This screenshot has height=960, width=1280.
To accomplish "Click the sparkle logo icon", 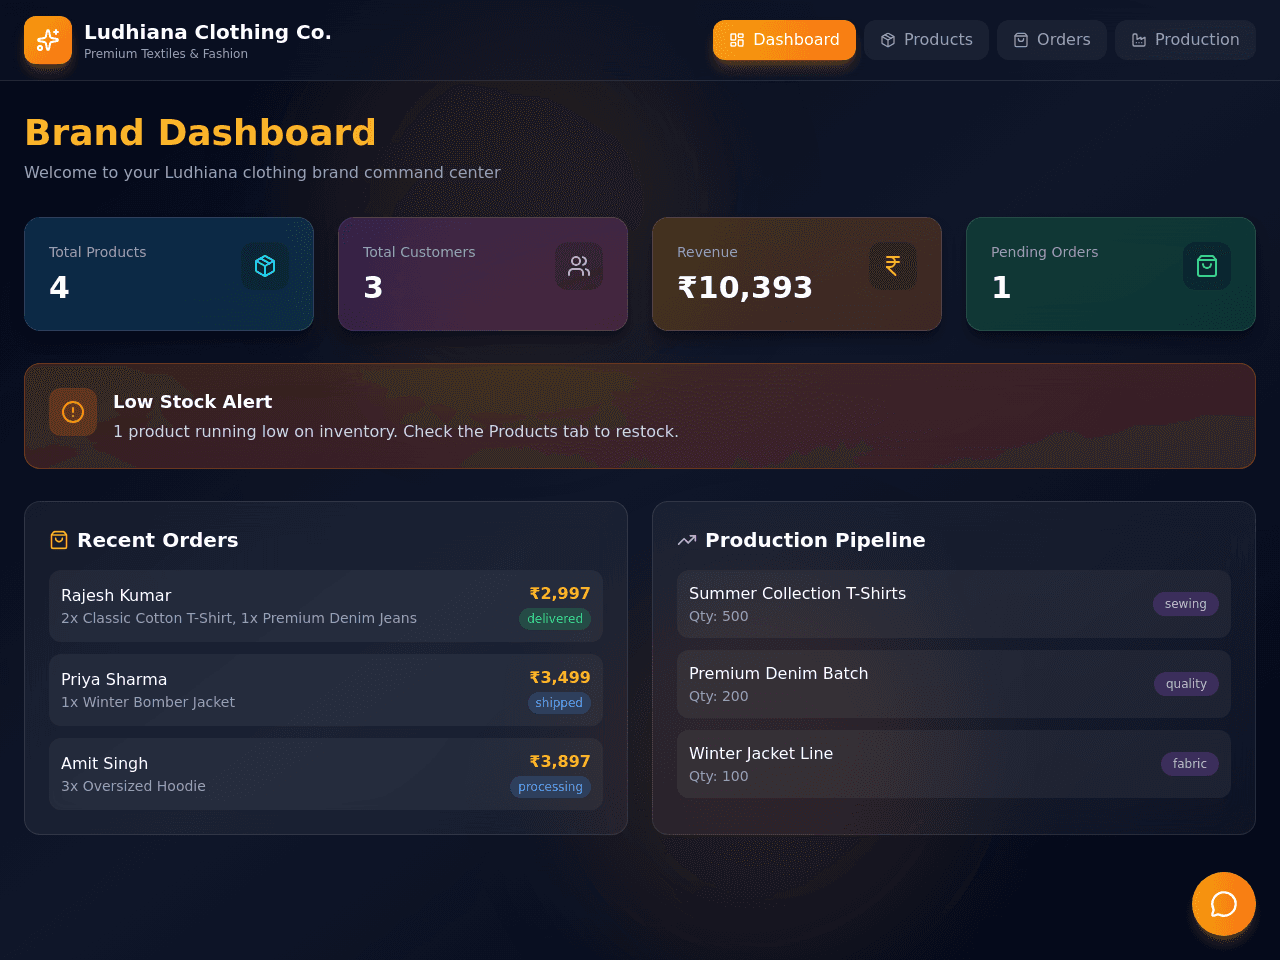I will pyautogui.click(x=48, y=40).
